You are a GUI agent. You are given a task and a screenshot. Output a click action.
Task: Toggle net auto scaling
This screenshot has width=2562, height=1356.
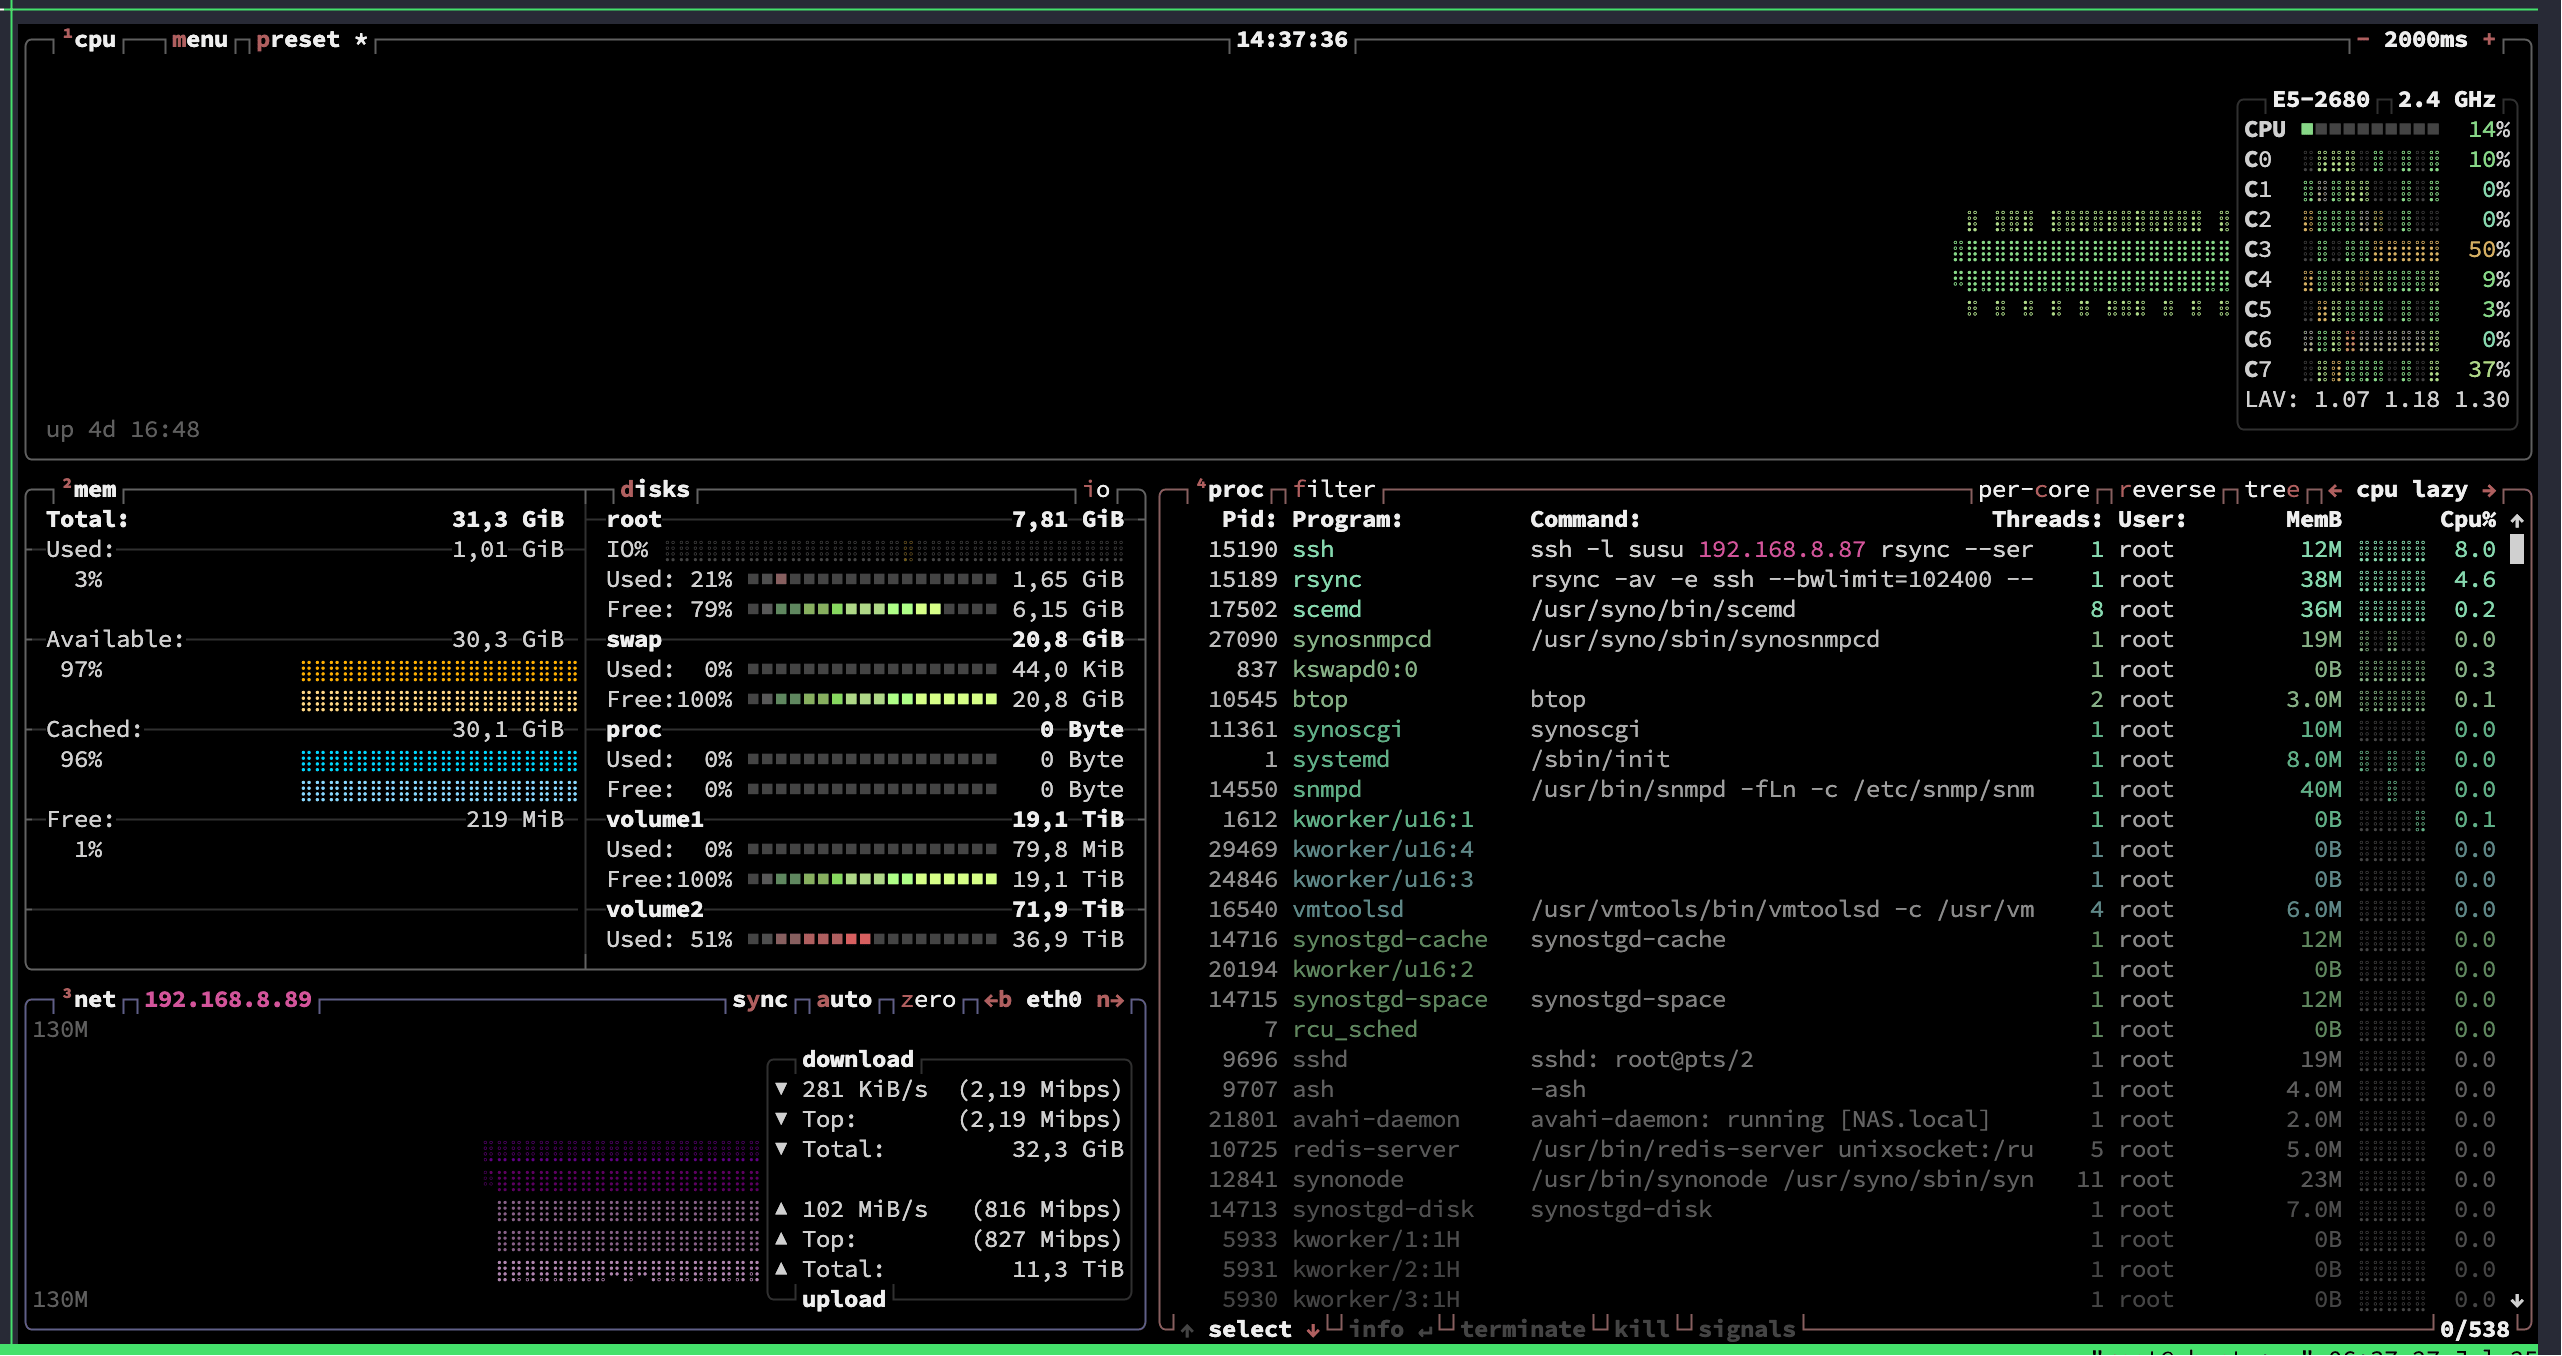[844, 1000]
